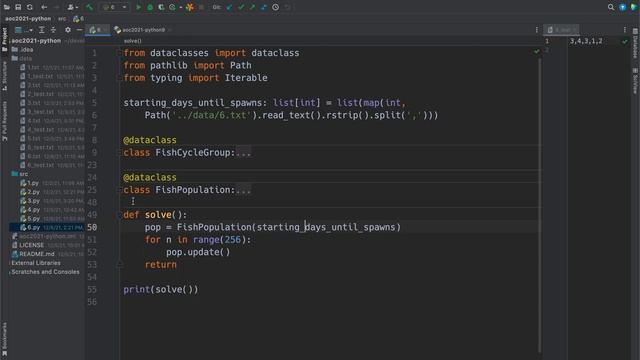Click the blue round icon beside search

click(x=622, y=7)
